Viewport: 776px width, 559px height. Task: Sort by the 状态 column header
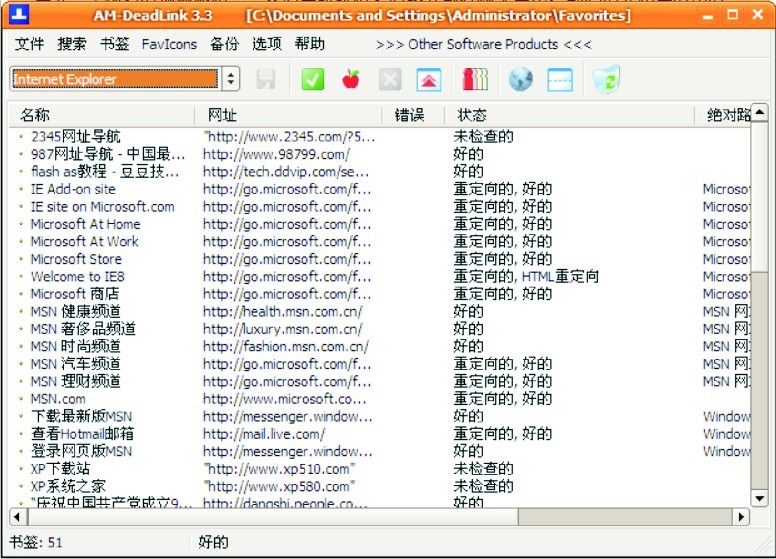(570, 115)
